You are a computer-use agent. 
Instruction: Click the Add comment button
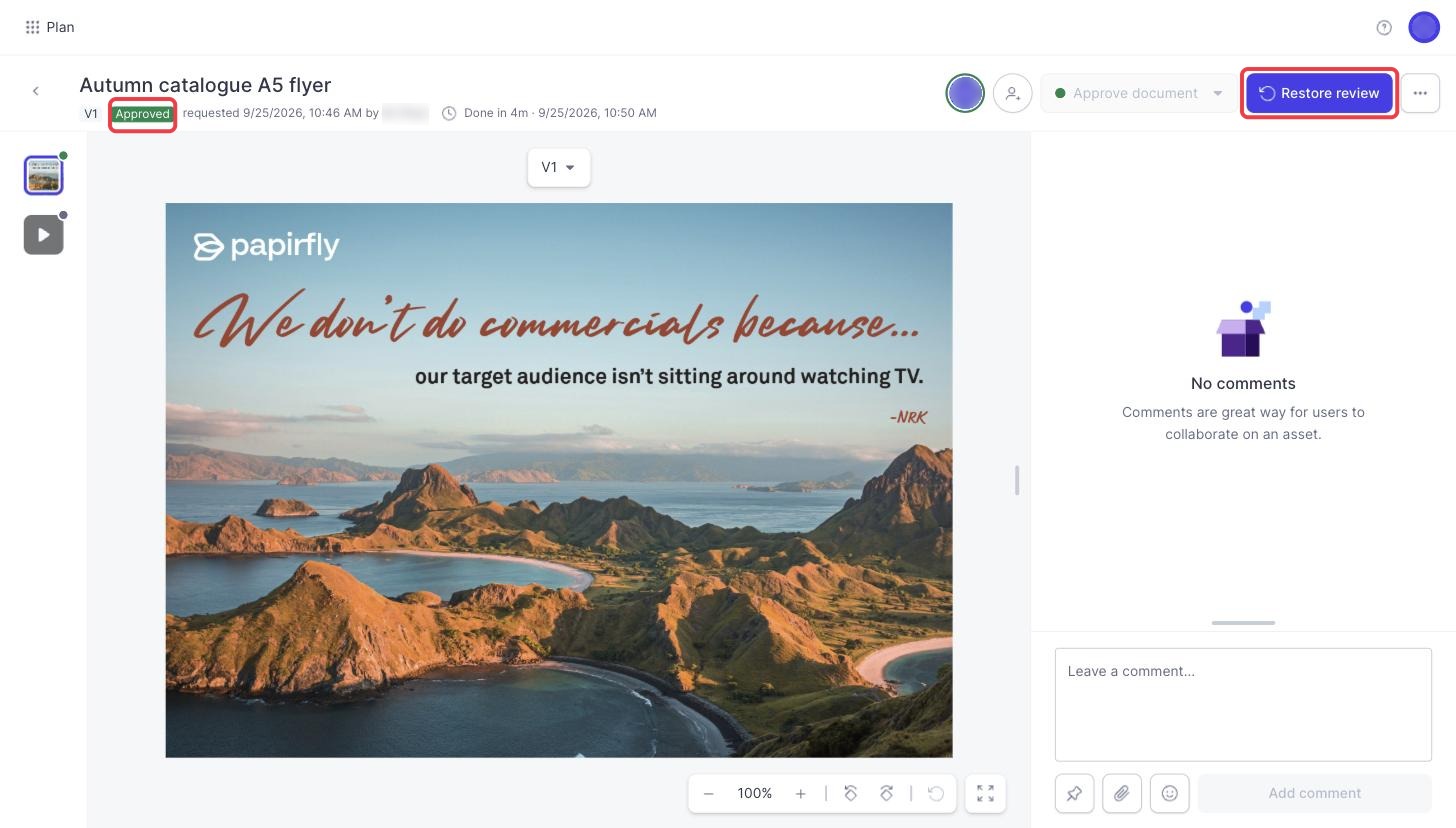[1314, 793]
